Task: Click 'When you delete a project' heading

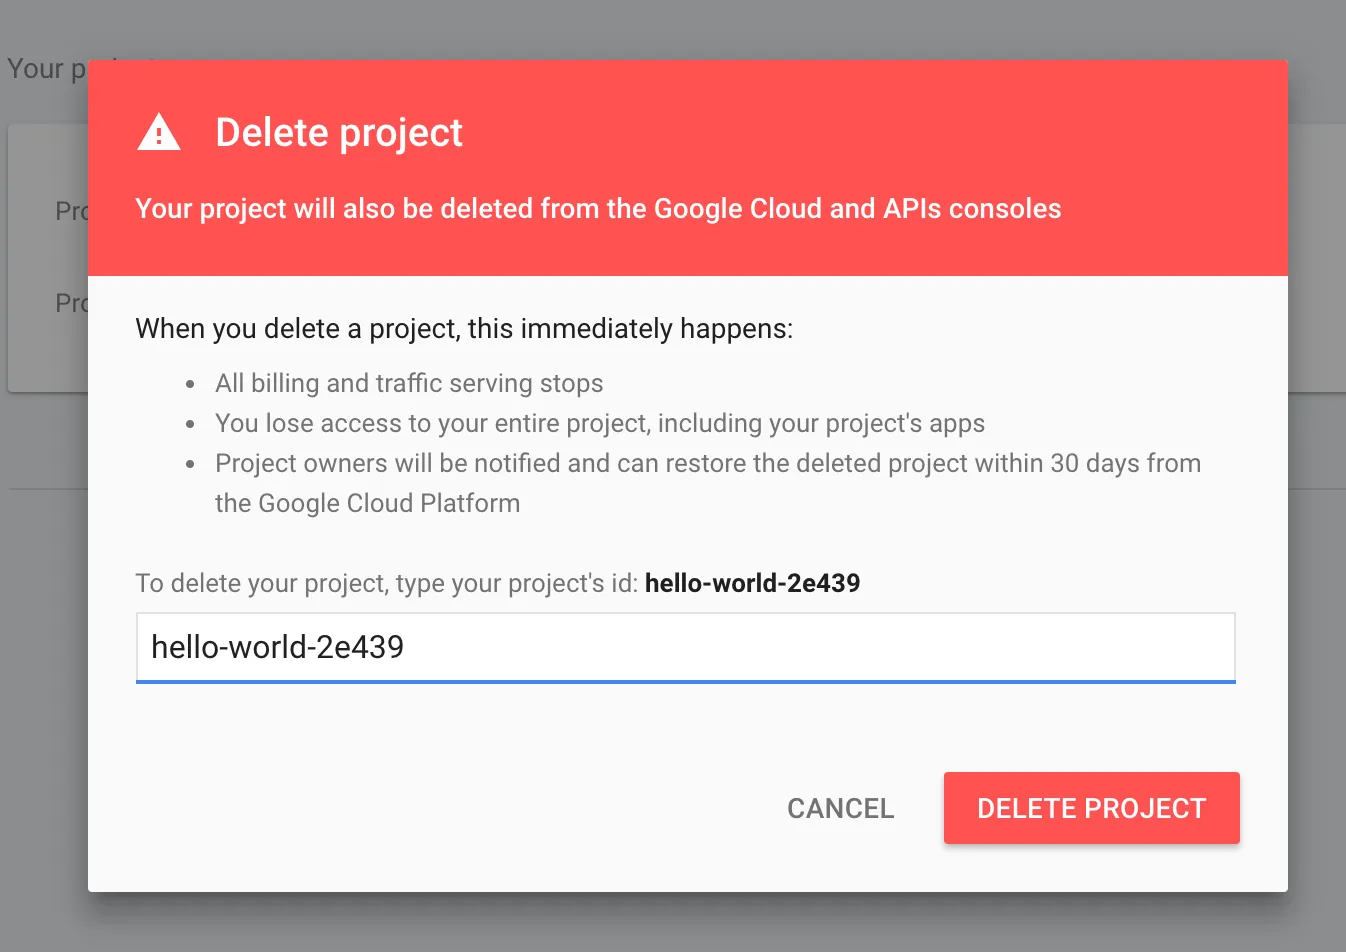Action: click(x=464, y=329)
